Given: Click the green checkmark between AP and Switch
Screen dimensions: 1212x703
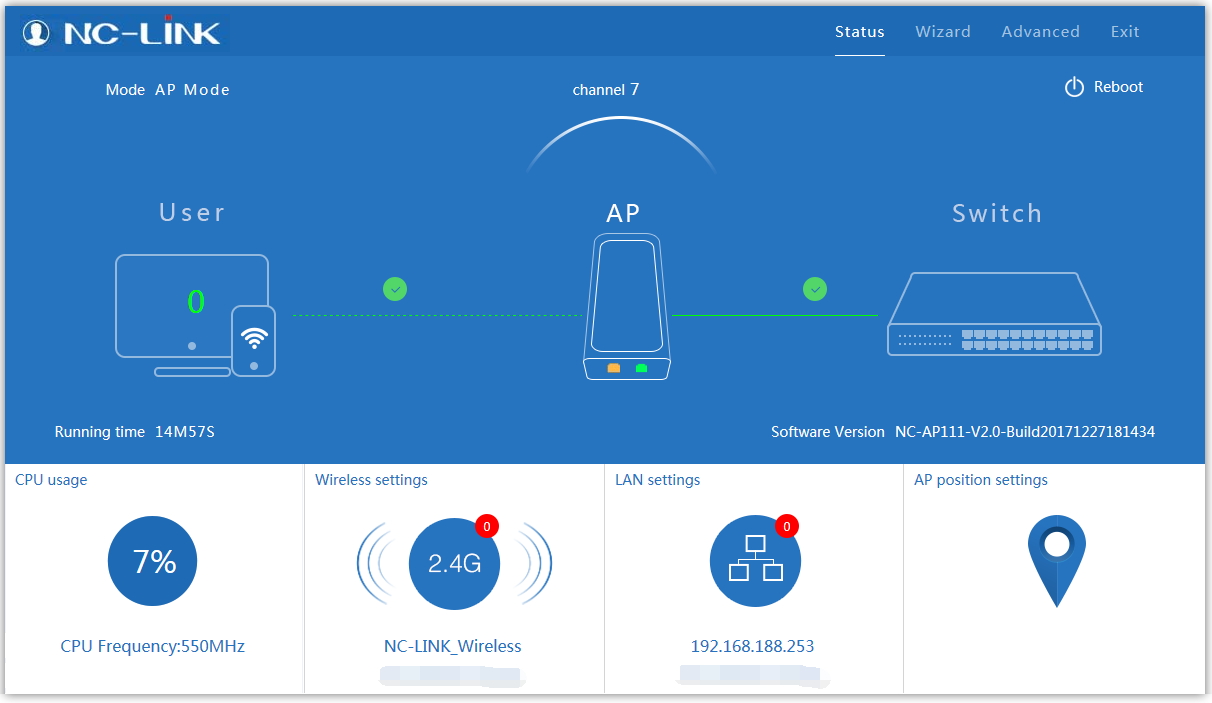Looking at the screenshot, I should click(815, 290).
